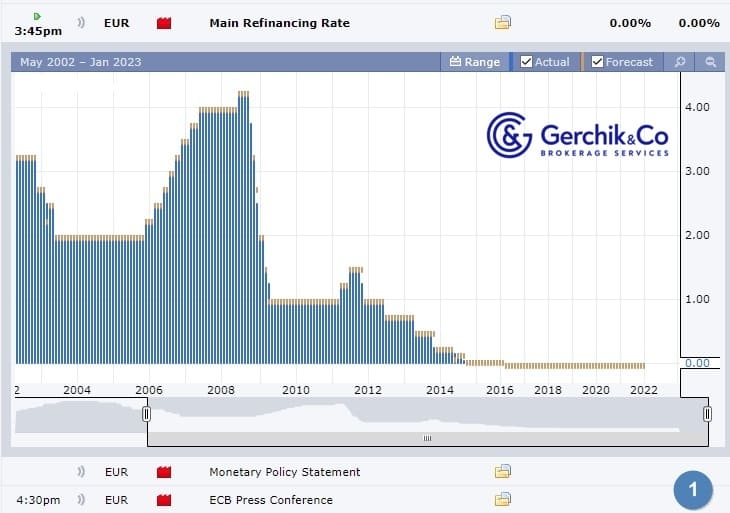The height and width of the screenshot is (513, 730).
Task: Uncheck the Forecast data checkbox
Action: click(x=598, y=62)
